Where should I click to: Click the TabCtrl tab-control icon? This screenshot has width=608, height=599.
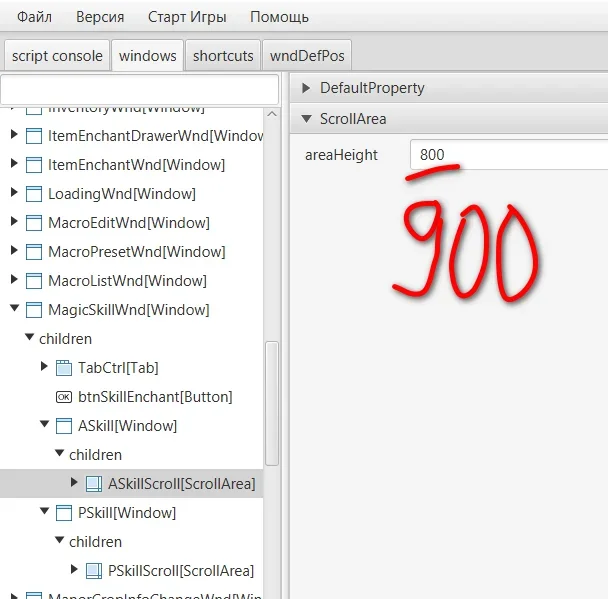click(64, 368)
